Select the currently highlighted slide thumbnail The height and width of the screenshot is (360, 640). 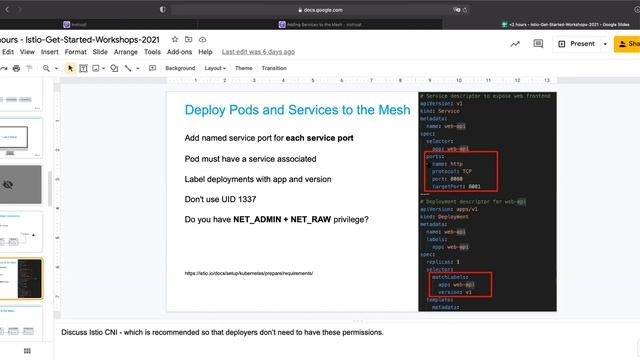[x=21, y=278]
